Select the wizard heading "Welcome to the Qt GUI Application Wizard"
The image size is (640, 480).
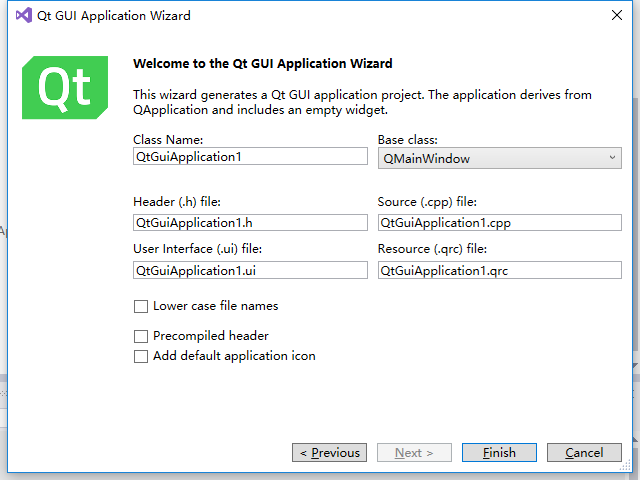(x=263, y=64)
